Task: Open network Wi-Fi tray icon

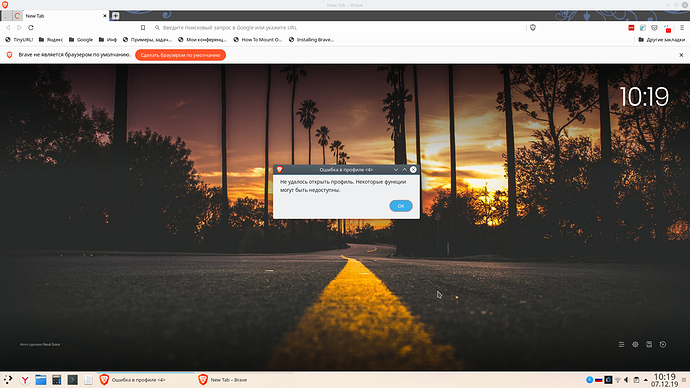Action: [617, 380]
